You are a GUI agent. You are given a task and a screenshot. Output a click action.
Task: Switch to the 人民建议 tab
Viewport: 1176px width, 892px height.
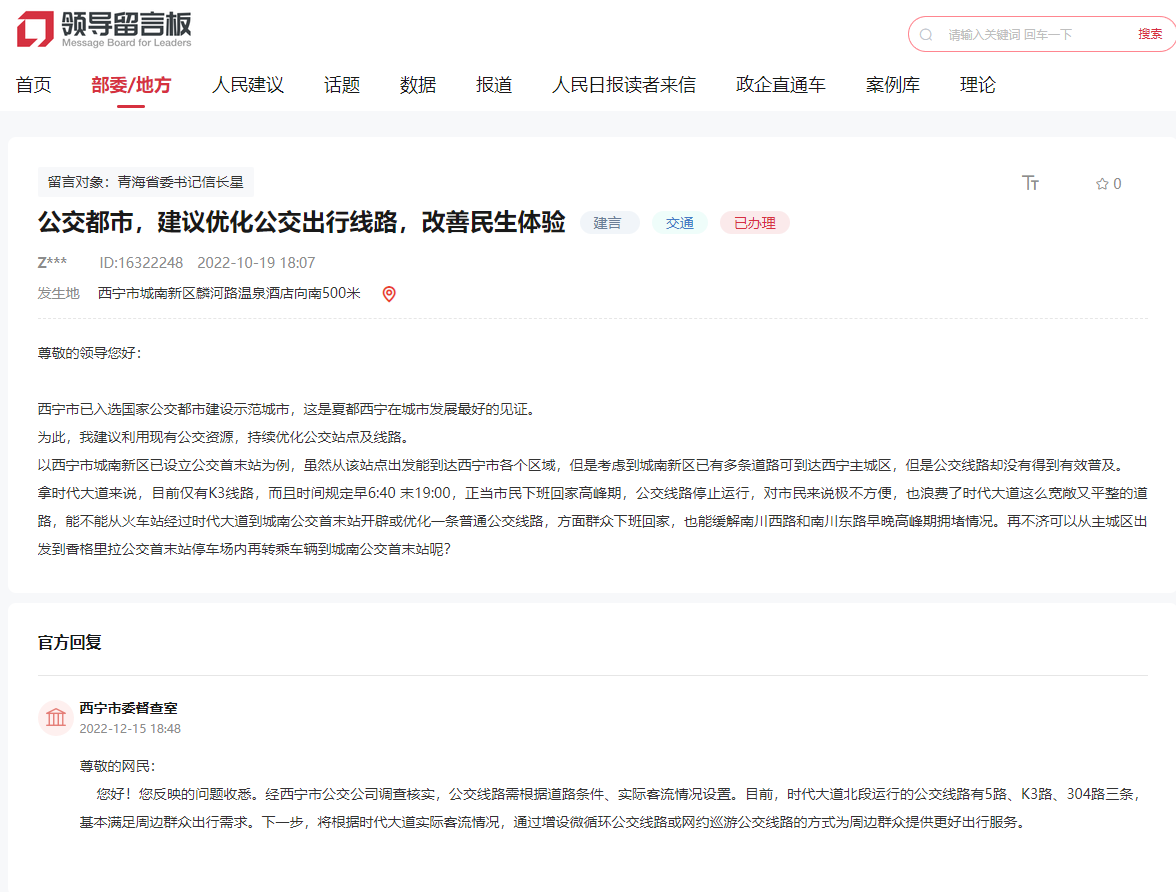[248, 85]
